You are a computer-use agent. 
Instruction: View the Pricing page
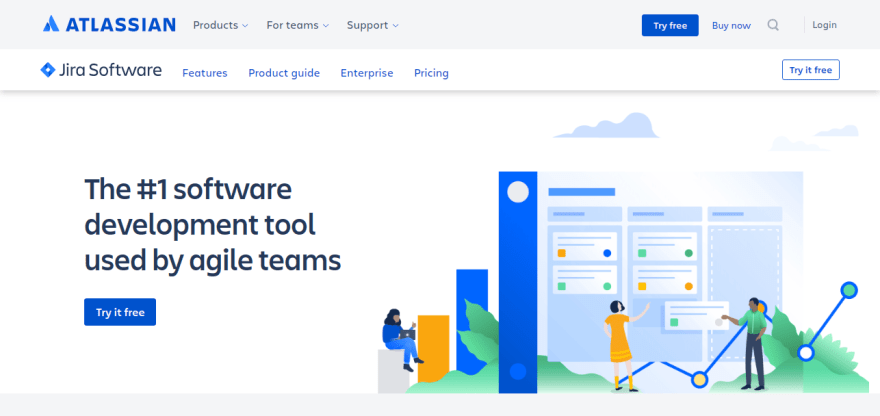[x=432, y=73]
